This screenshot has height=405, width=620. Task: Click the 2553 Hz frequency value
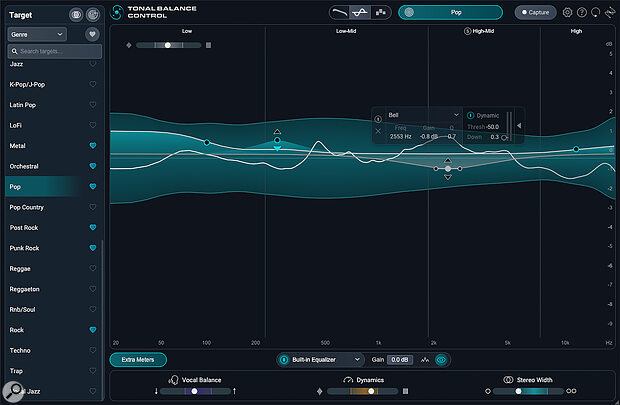click(x=401, y=136)
